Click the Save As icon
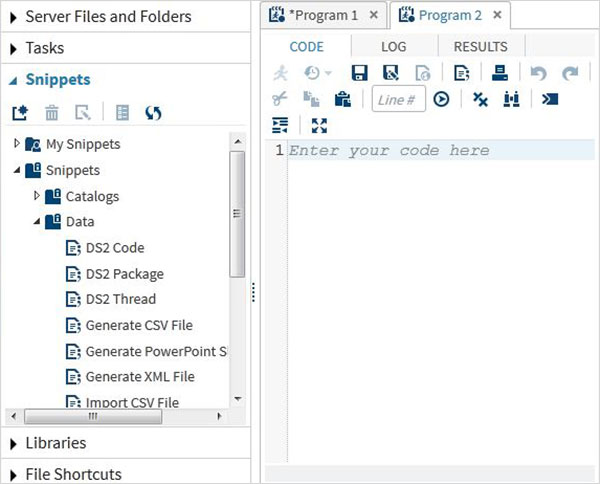Image resolution: width=600 pixels, height=484 pixels. pos(391,73)
